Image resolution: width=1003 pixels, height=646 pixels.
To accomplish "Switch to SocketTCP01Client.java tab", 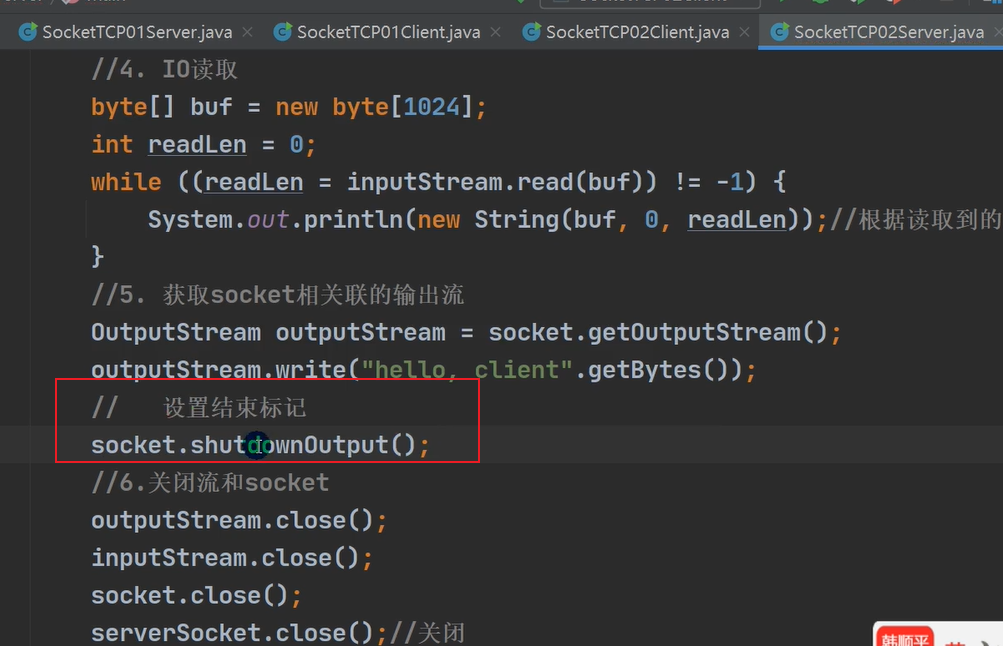I will click(x=388, y=32).
